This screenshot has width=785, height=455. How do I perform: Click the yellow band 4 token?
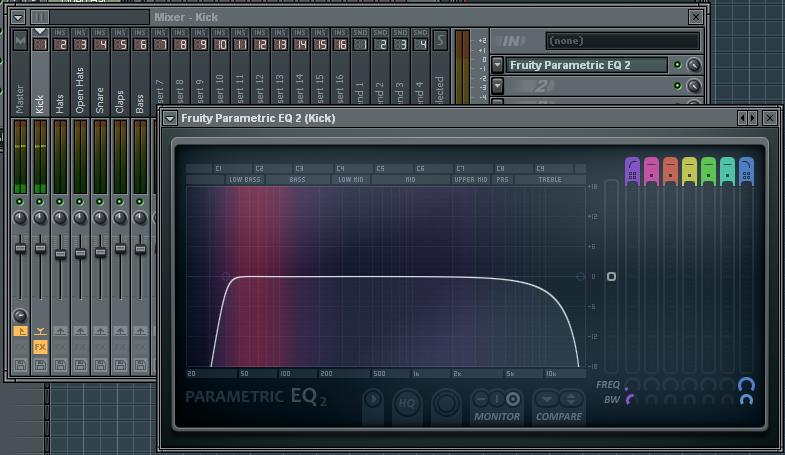(690, 170)
